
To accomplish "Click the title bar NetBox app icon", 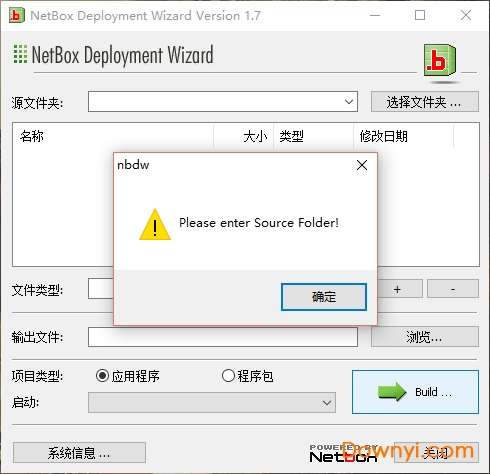I will tap(17, 16).
